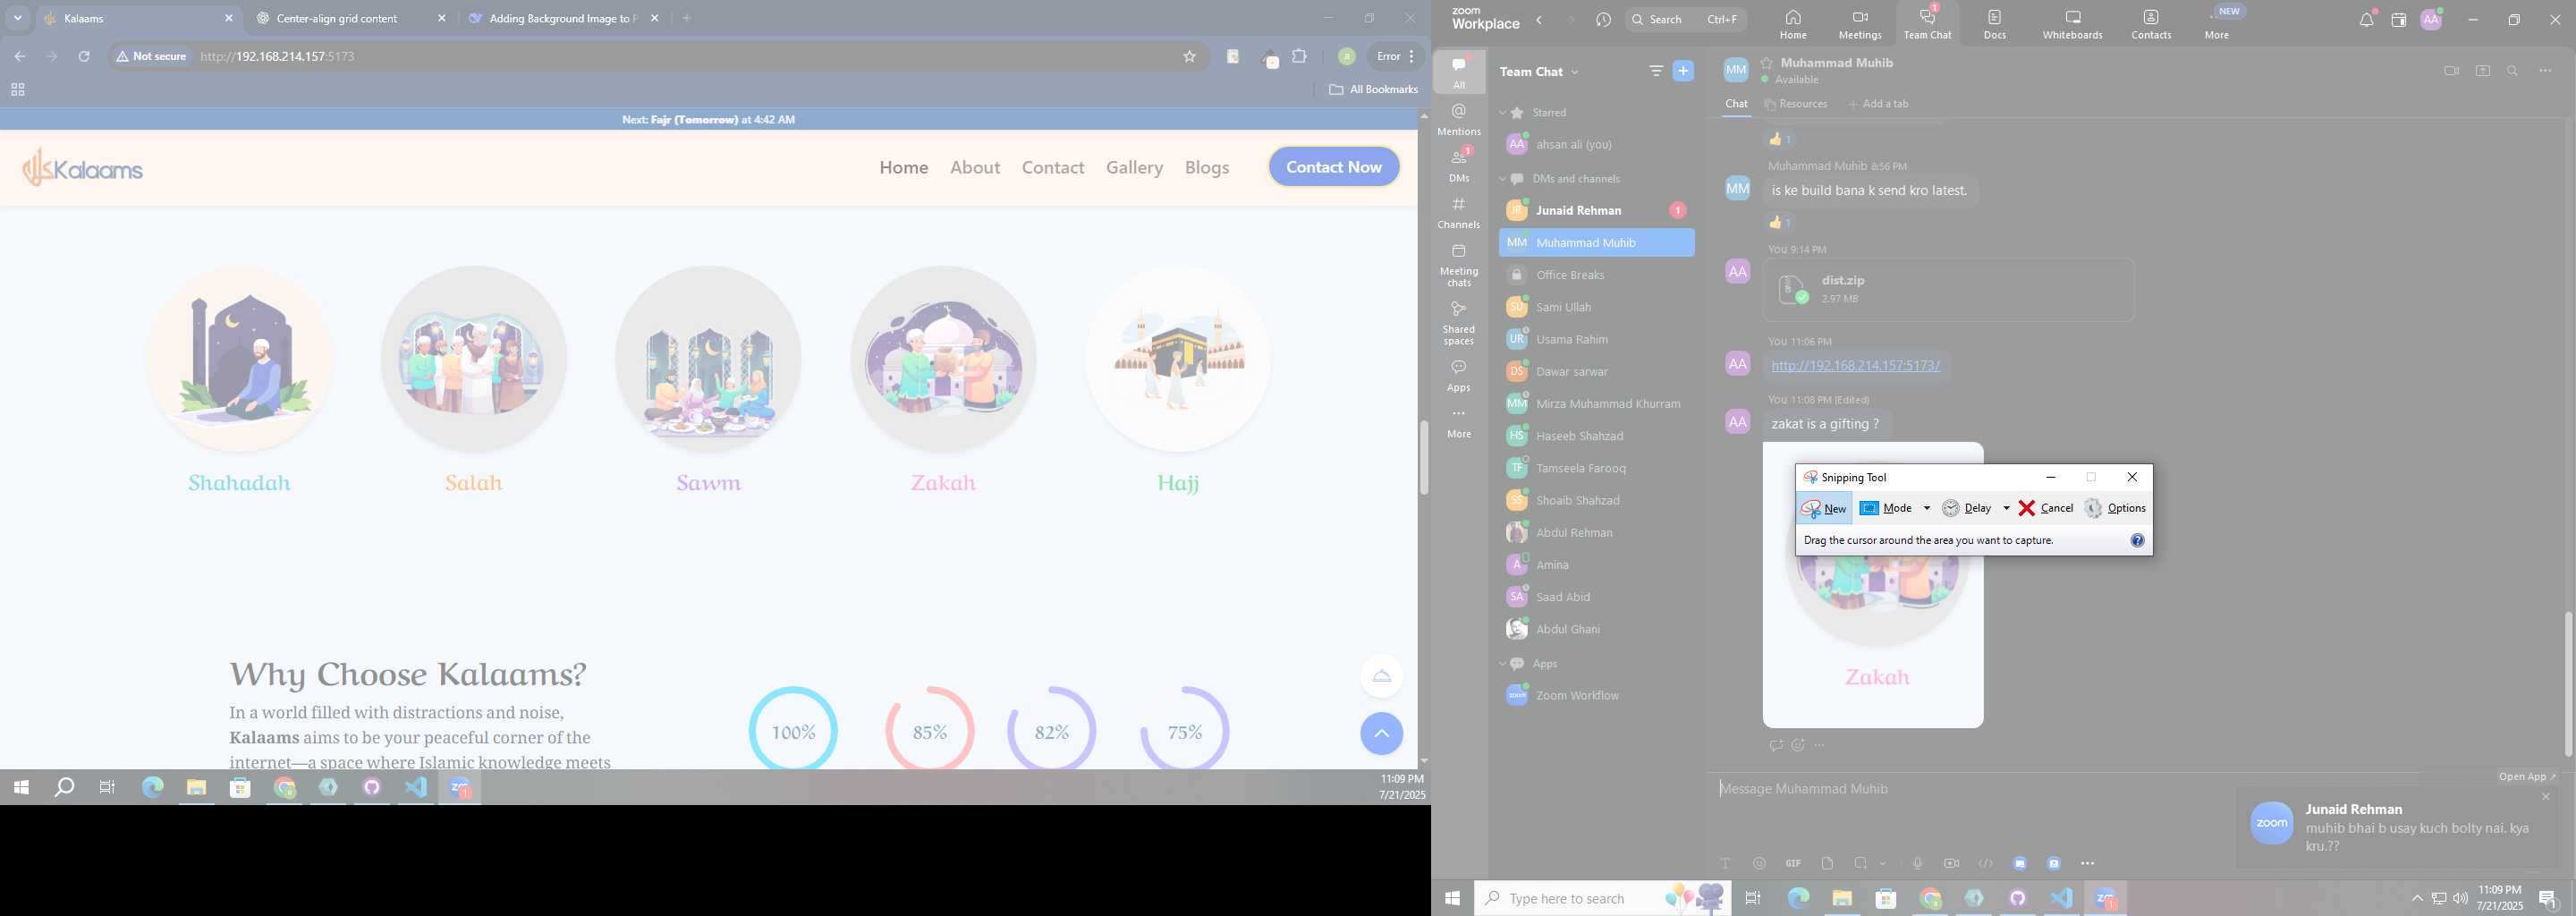Screen dimensions: 2576x916
Task: Open the emoji picker in message toolbar
Action: [1759, 863]
